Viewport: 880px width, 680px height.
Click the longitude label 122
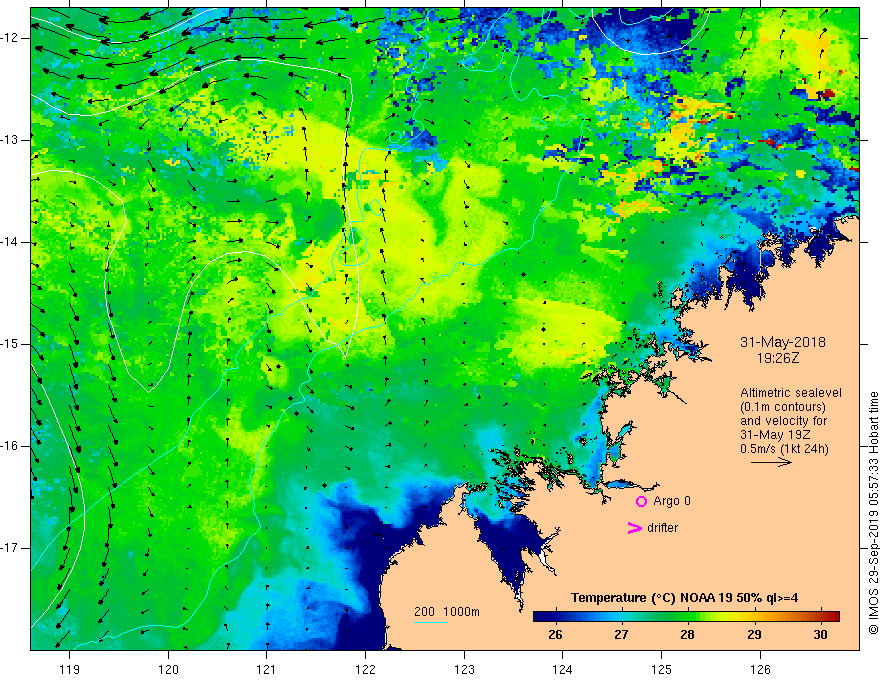(x=365, y=669)
